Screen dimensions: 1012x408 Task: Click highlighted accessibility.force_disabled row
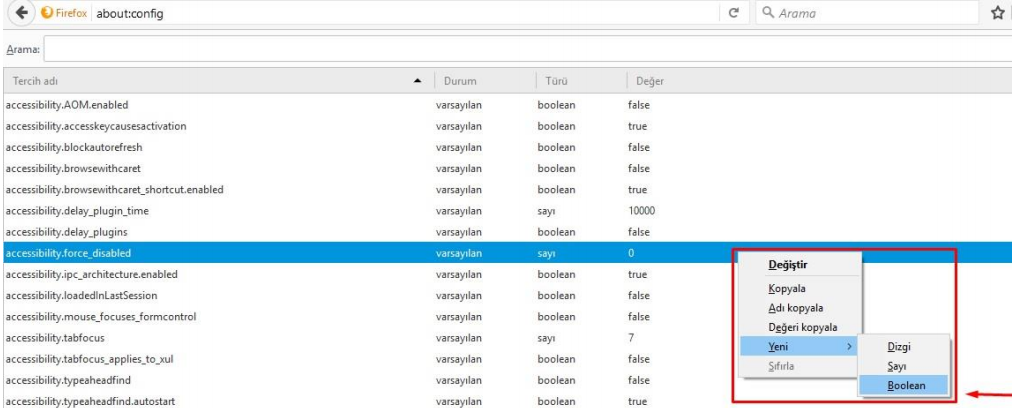point(506,253)
